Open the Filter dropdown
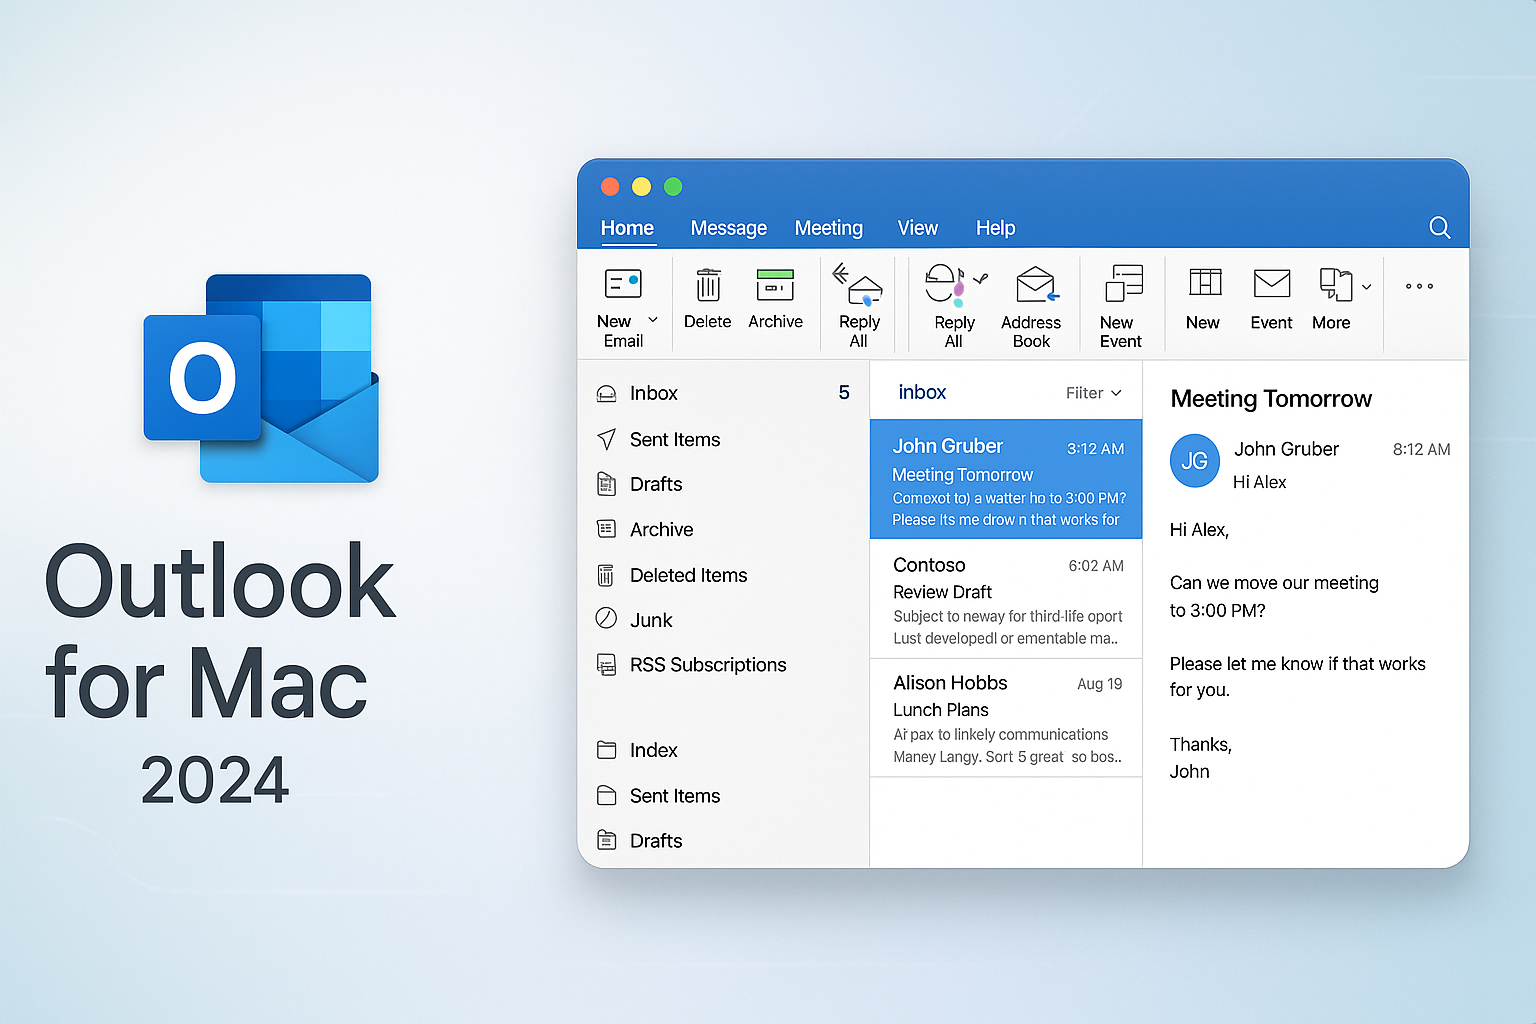This screenshot has width=1536, height=1024. click(x=1093, y=393)
